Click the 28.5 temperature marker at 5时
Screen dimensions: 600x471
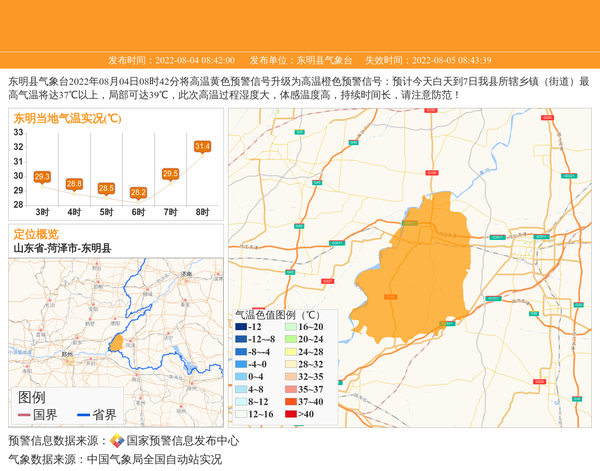pos(106,188)
